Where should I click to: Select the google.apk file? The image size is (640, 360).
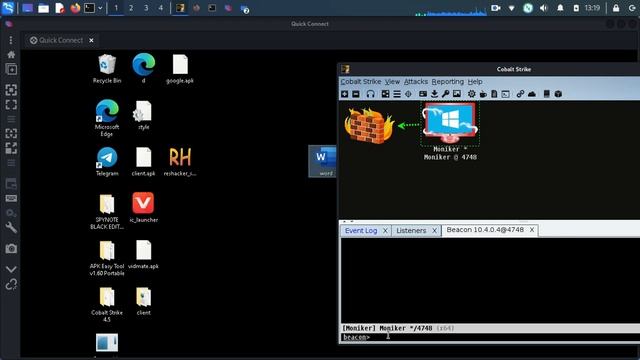tap(180, 69)
